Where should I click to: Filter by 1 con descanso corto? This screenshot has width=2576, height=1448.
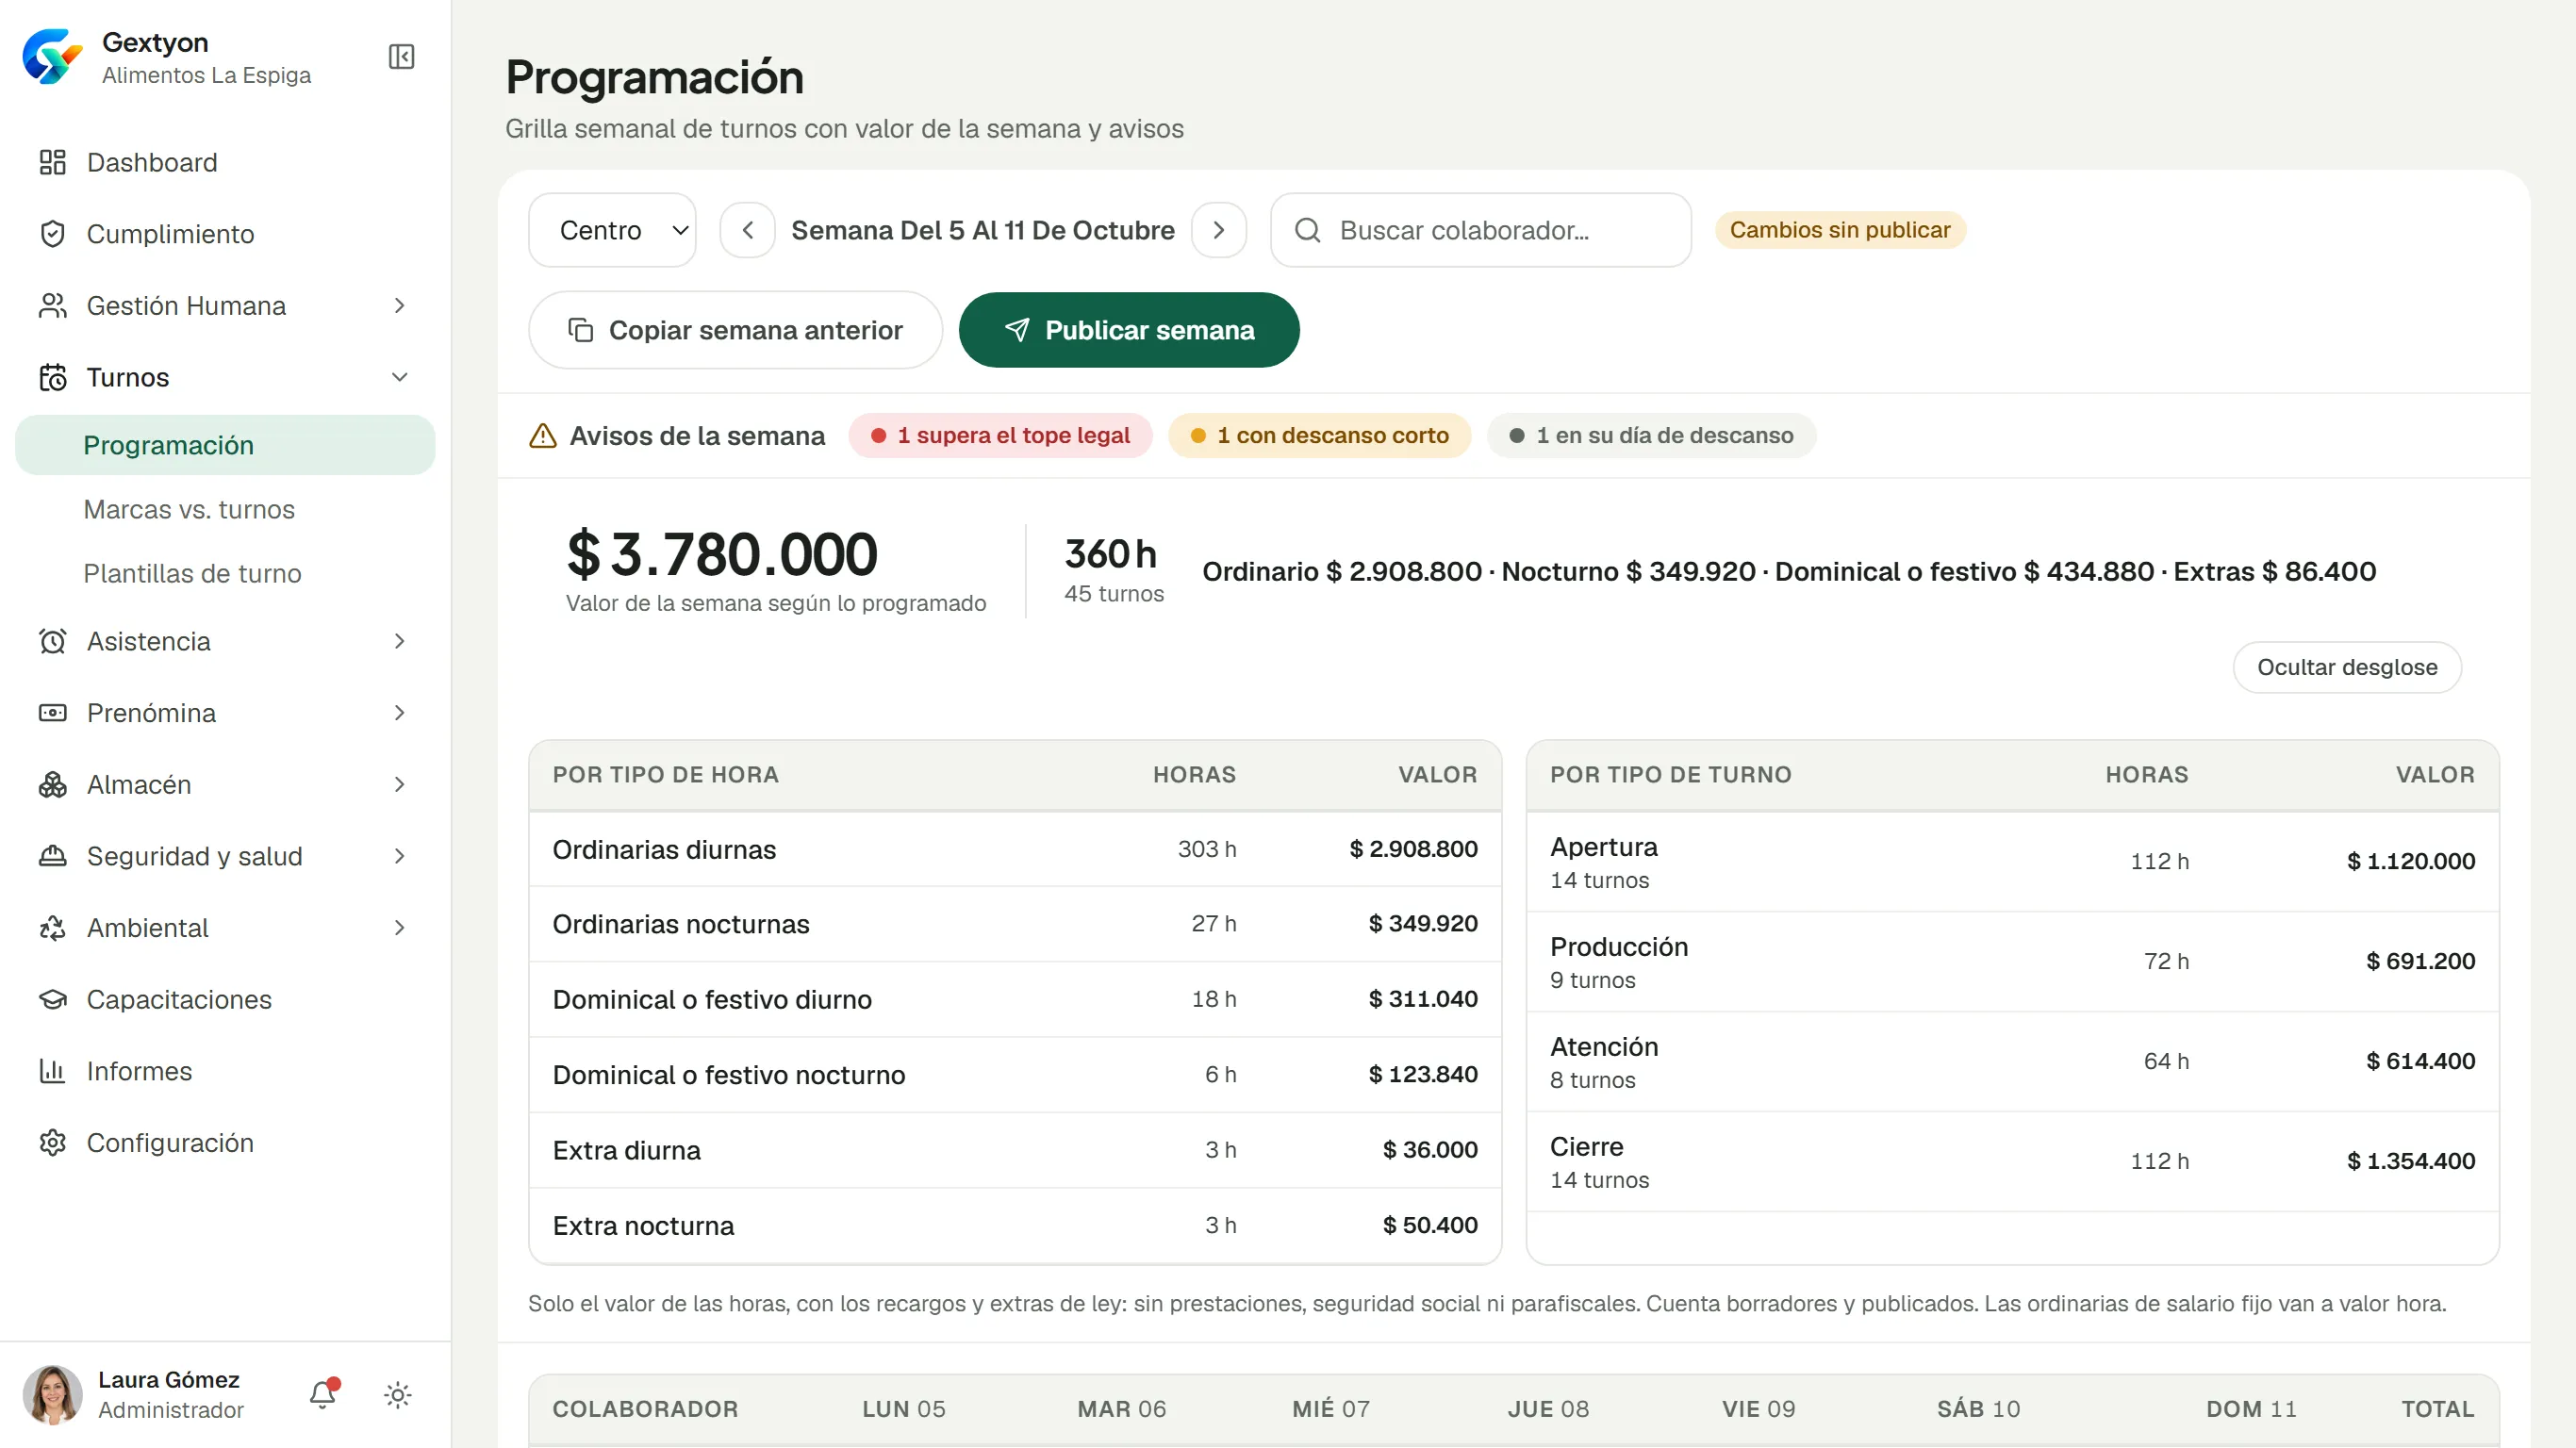[1319, 436]
